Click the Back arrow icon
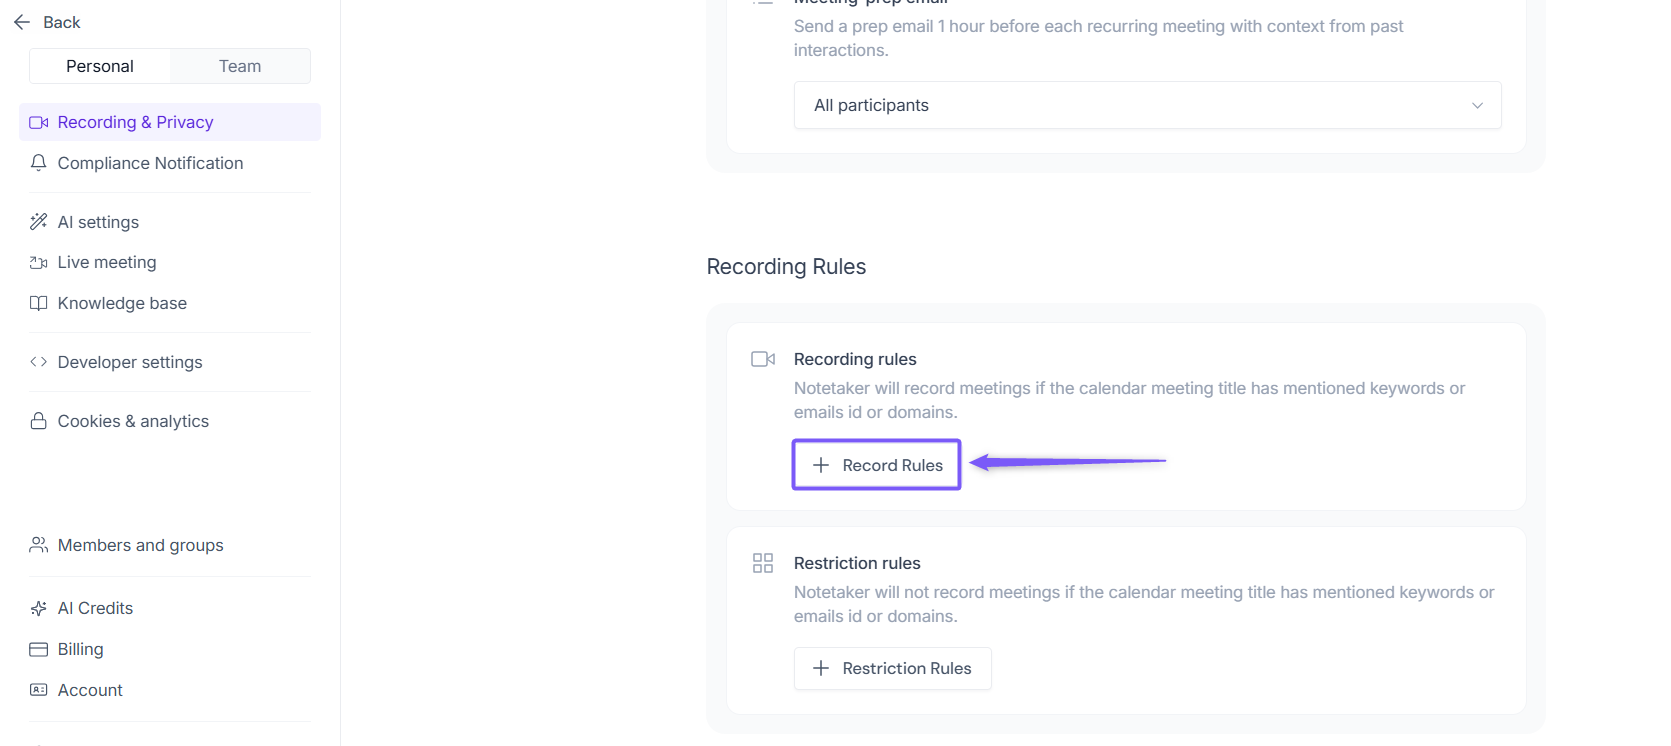Image resolution: width=1671 pixels, height=746 pixels. click(x=22, y=22)
